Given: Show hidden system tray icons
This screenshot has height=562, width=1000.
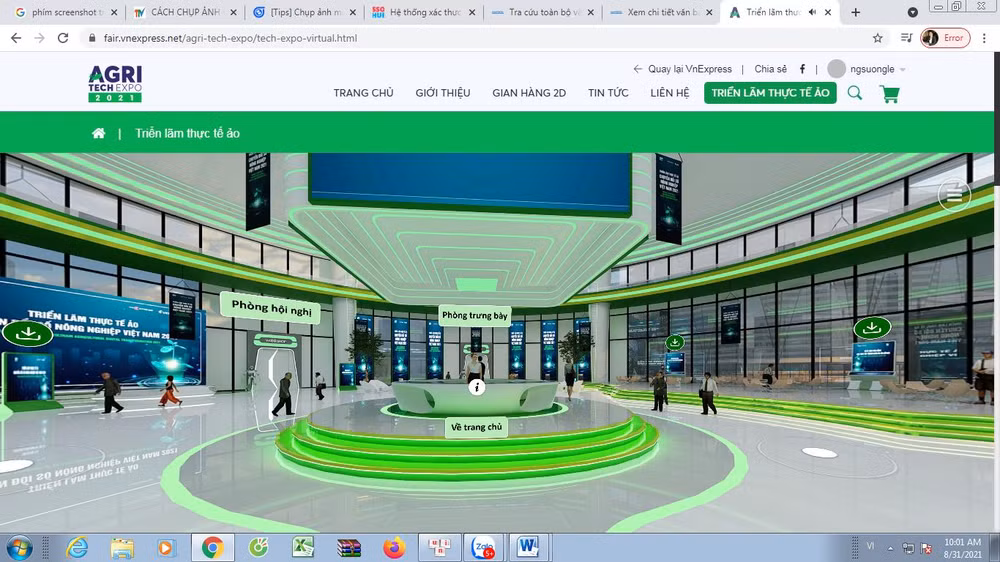Looking at the screenshot, I should tap(890, 549).
